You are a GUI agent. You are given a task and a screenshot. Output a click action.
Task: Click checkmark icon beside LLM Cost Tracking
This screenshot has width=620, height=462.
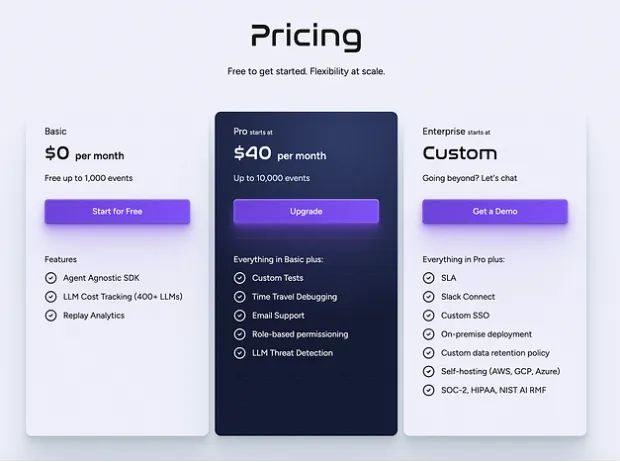click(x=51, y=297)
